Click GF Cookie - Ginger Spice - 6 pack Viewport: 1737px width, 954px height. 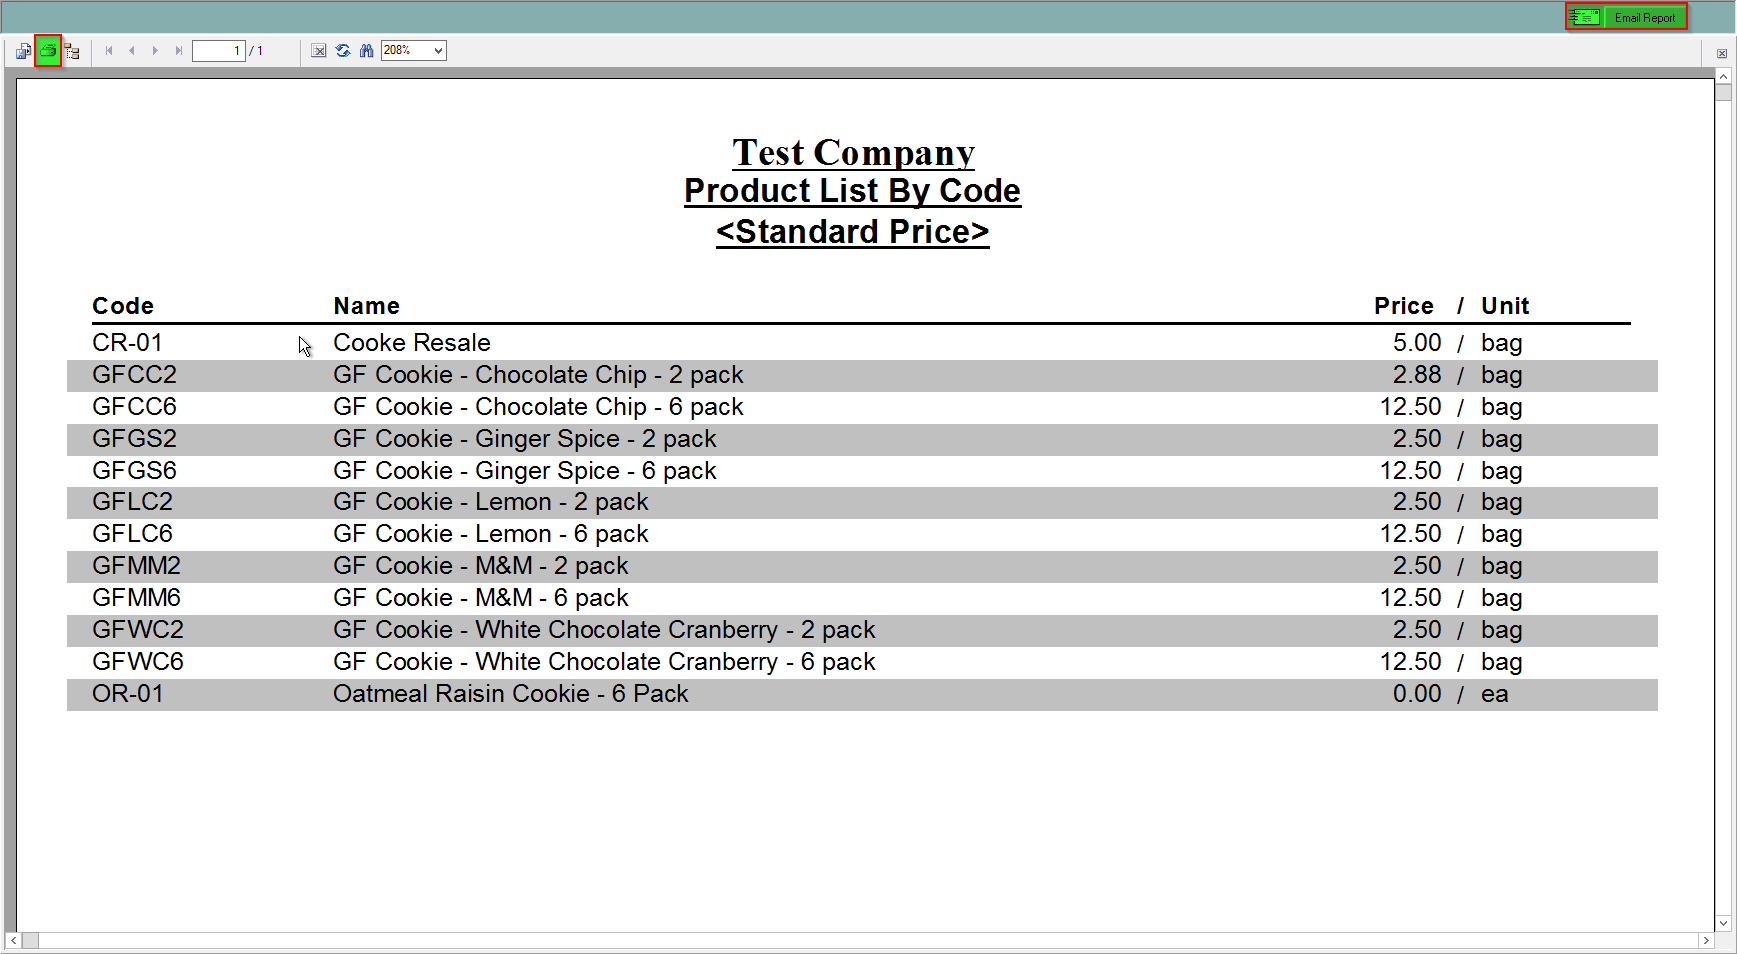[x=525, y=471]
